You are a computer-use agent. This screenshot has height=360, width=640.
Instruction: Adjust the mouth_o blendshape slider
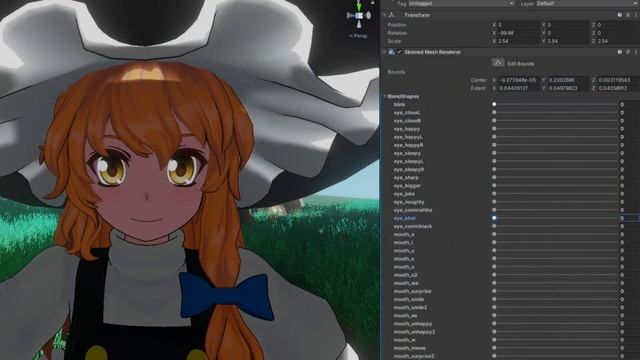tap(555, 267)
